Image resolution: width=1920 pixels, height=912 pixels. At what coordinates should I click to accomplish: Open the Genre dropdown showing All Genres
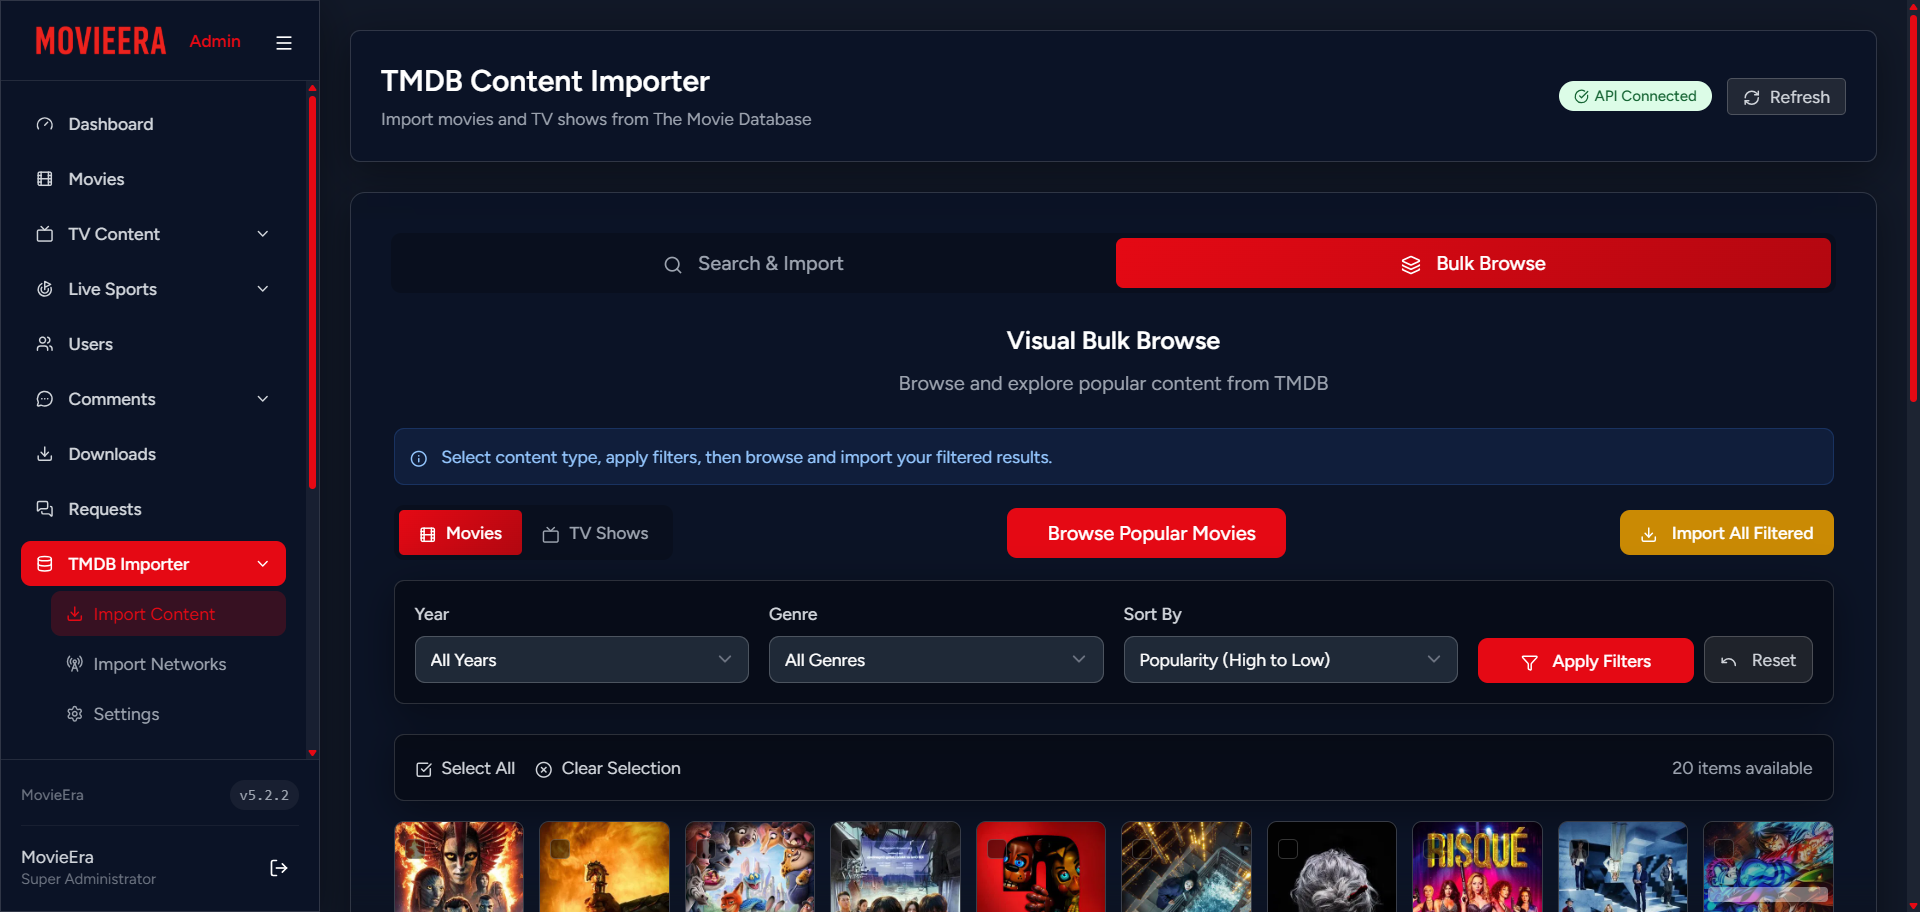(935, 660)
